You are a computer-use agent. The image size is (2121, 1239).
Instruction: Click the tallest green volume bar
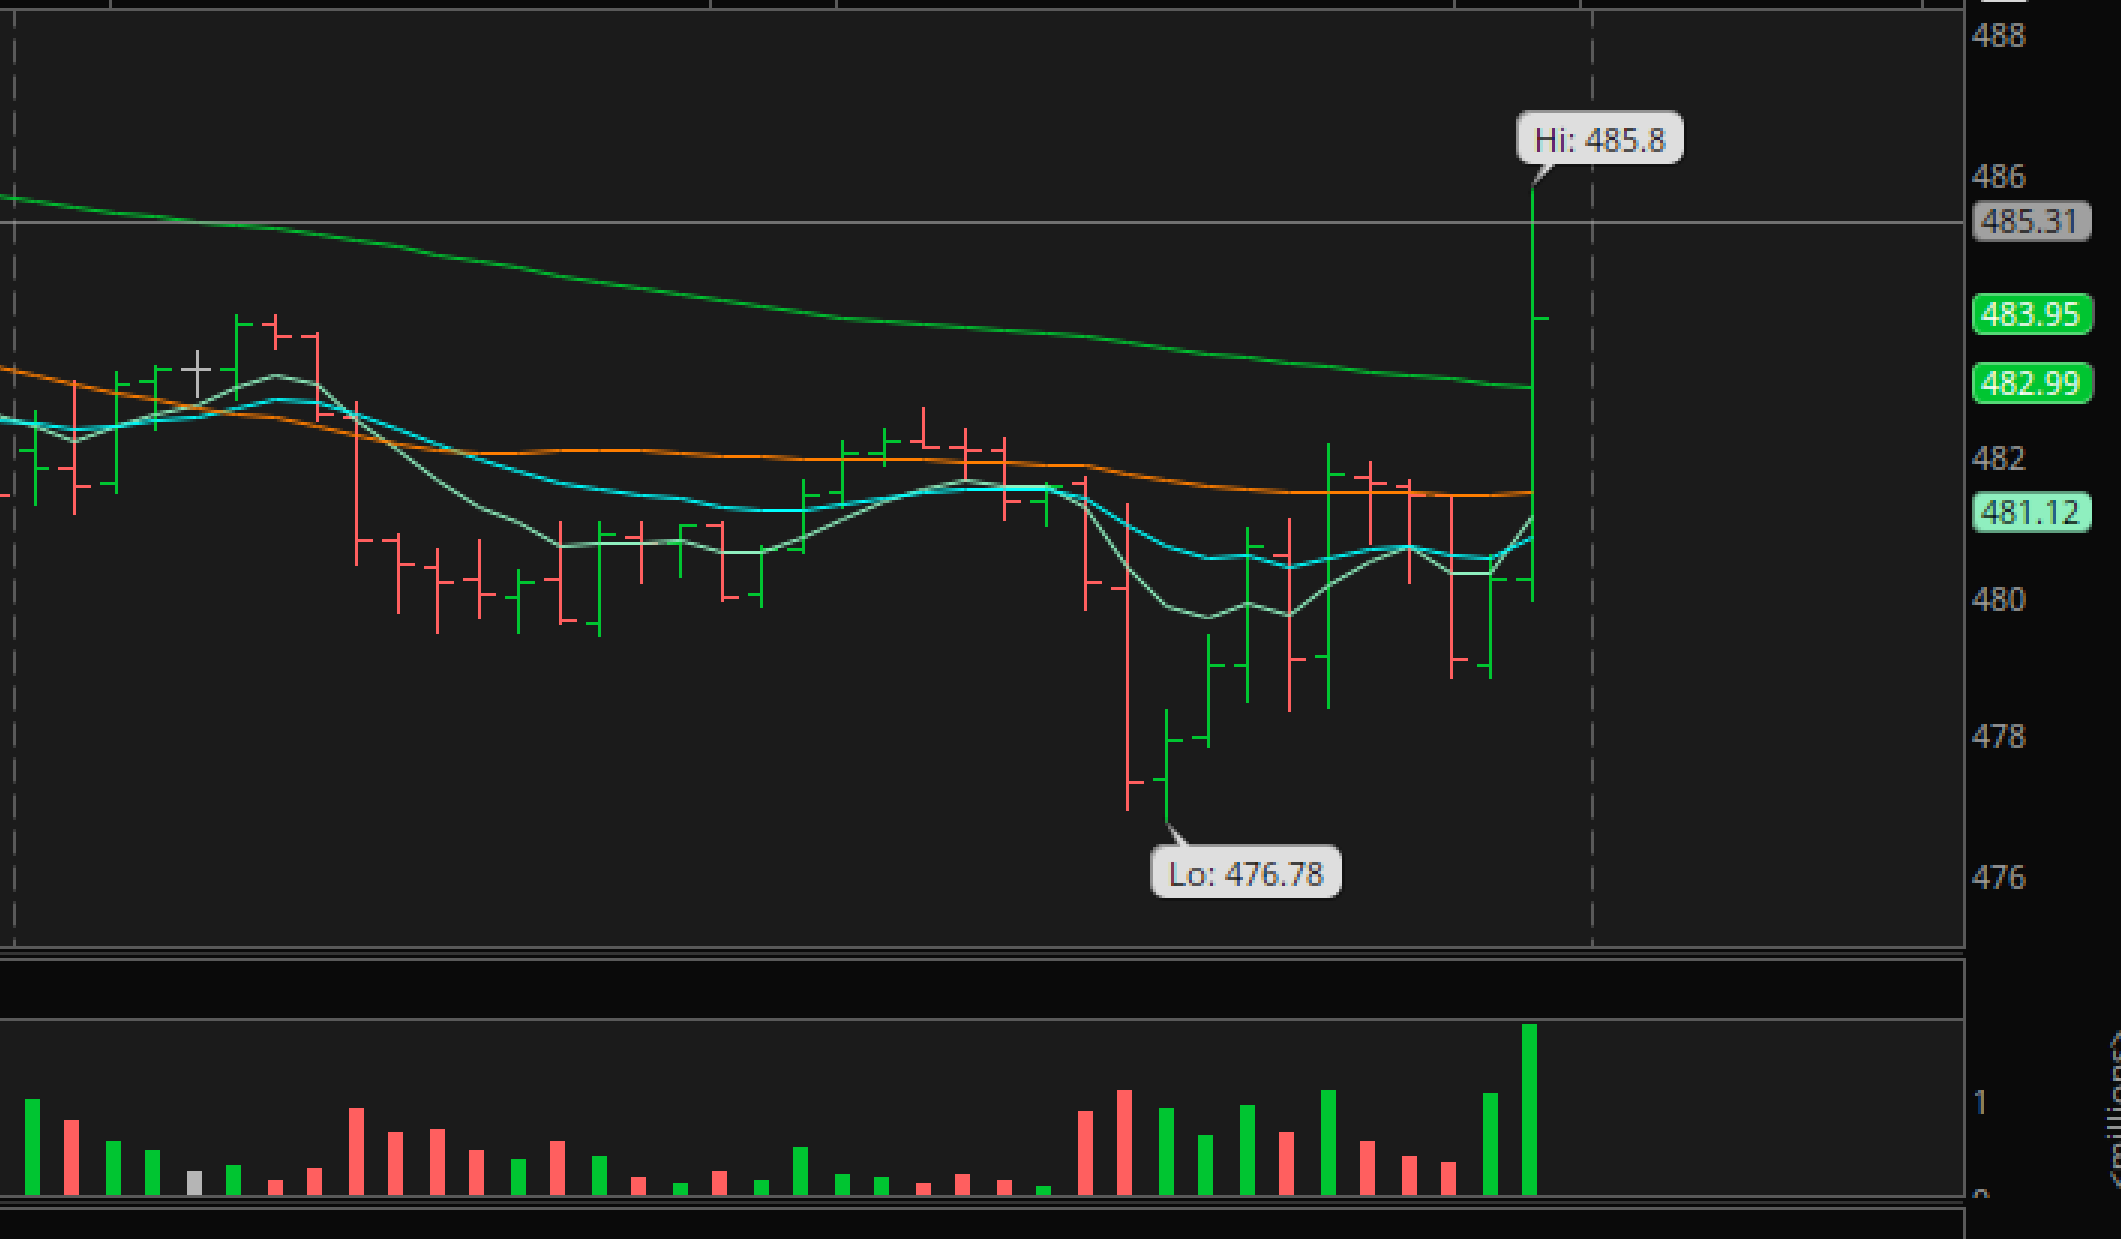tap(1529, 1110)
